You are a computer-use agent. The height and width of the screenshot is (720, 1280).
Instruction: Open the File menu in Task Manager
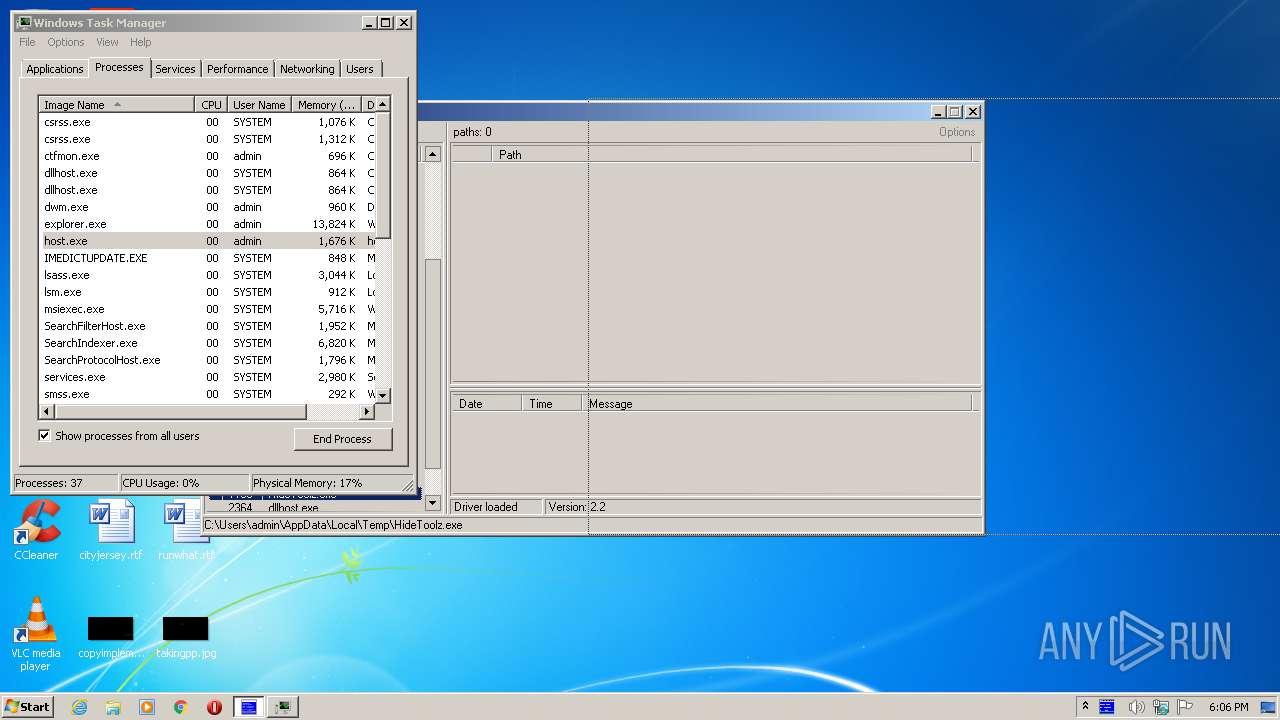(27, 42)
